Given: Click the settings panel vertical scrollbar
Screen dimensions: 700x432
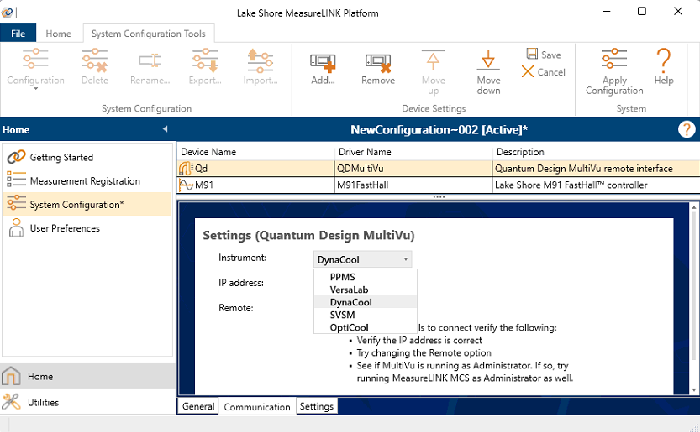Looking at the screenshot, I should click(694, 286).
